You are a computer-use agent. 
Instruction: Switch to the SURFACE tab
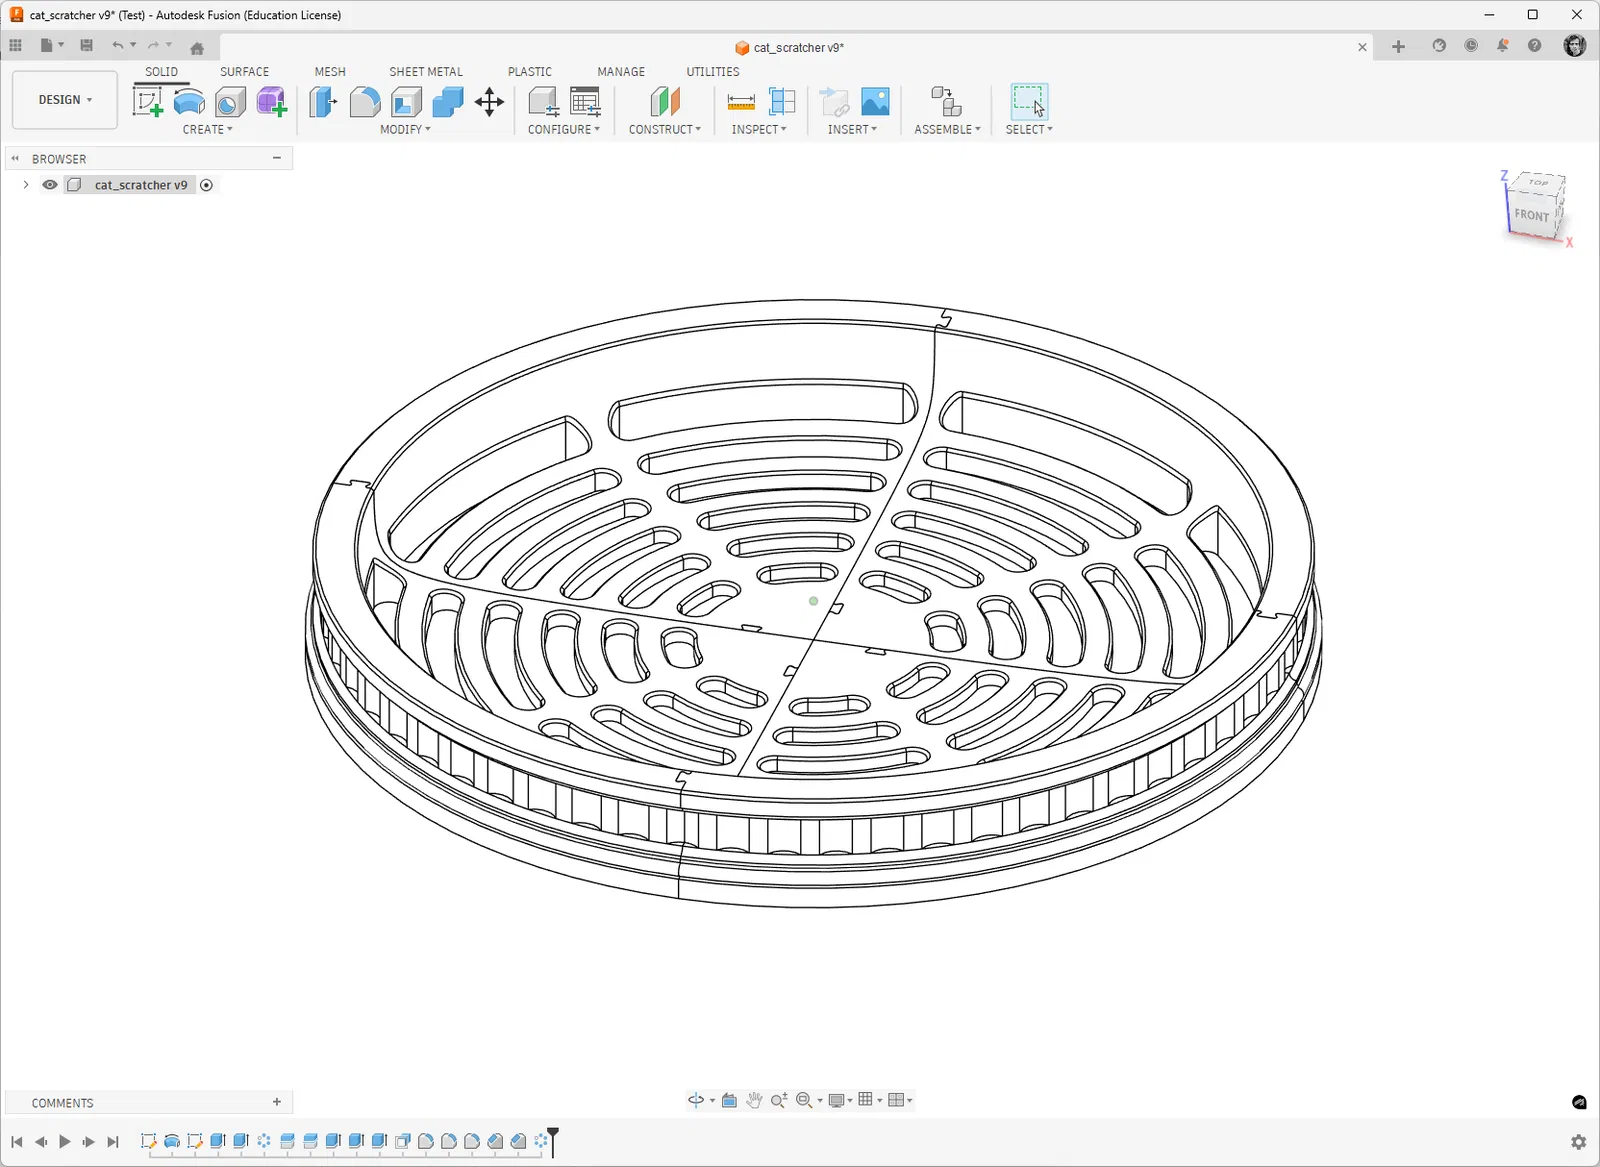coord(244,72)
